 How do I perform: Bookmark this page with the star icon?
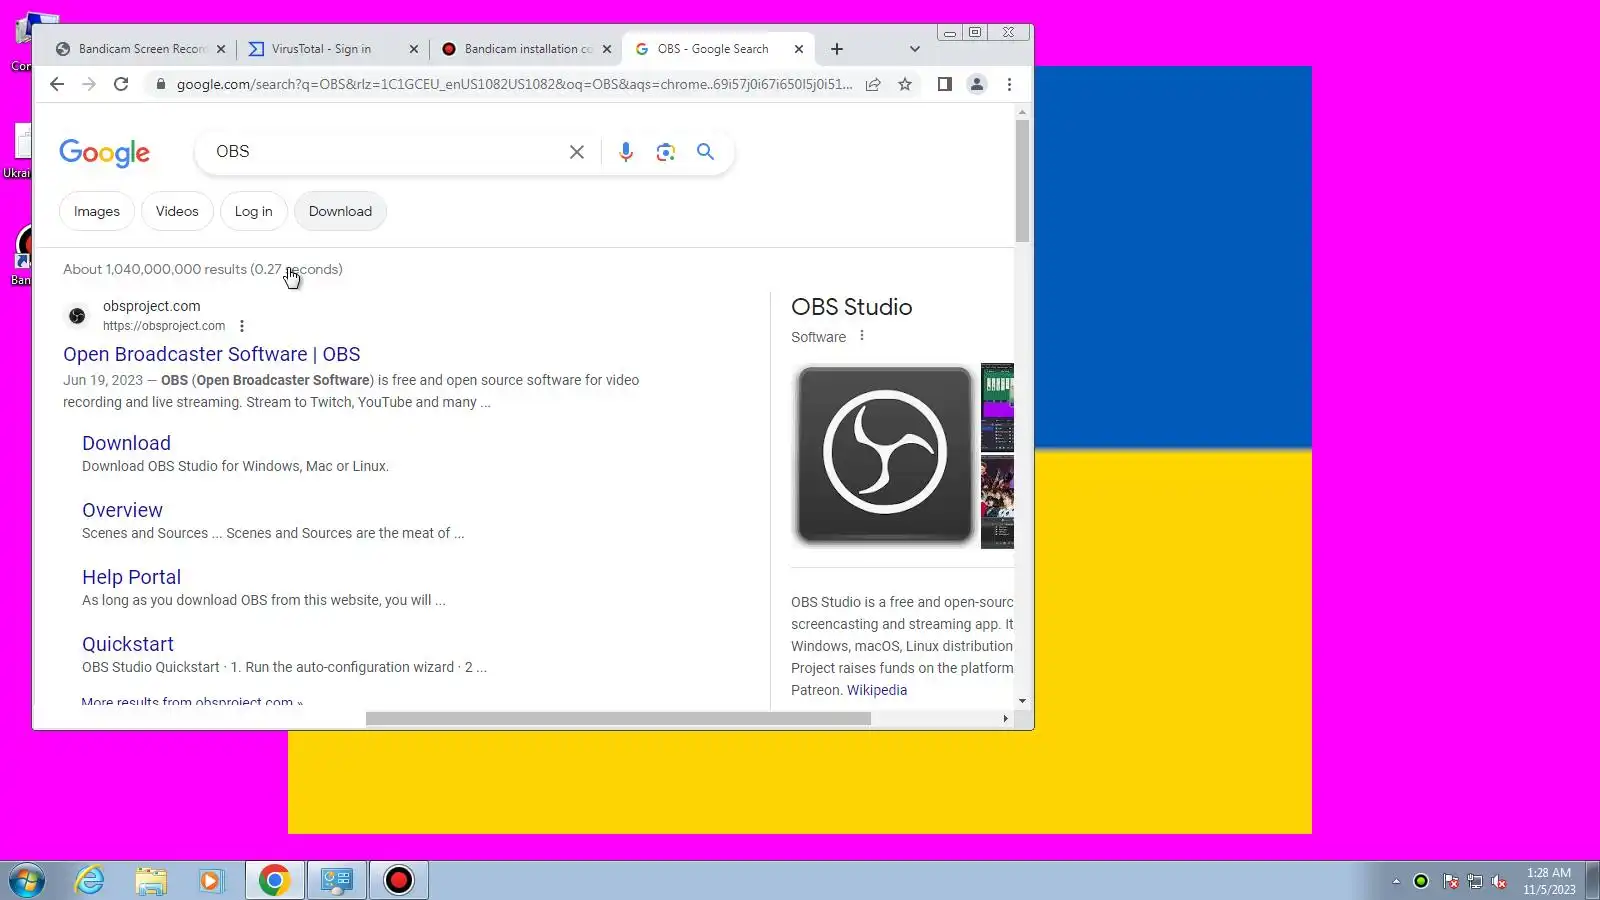point(905,84)
